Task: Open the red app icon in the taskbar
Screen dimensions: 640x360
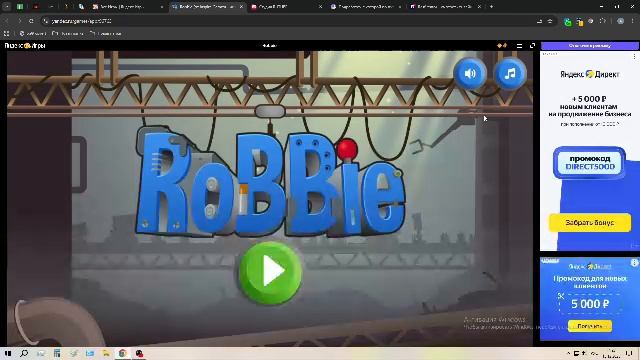Action: click(x=139, y=353)
